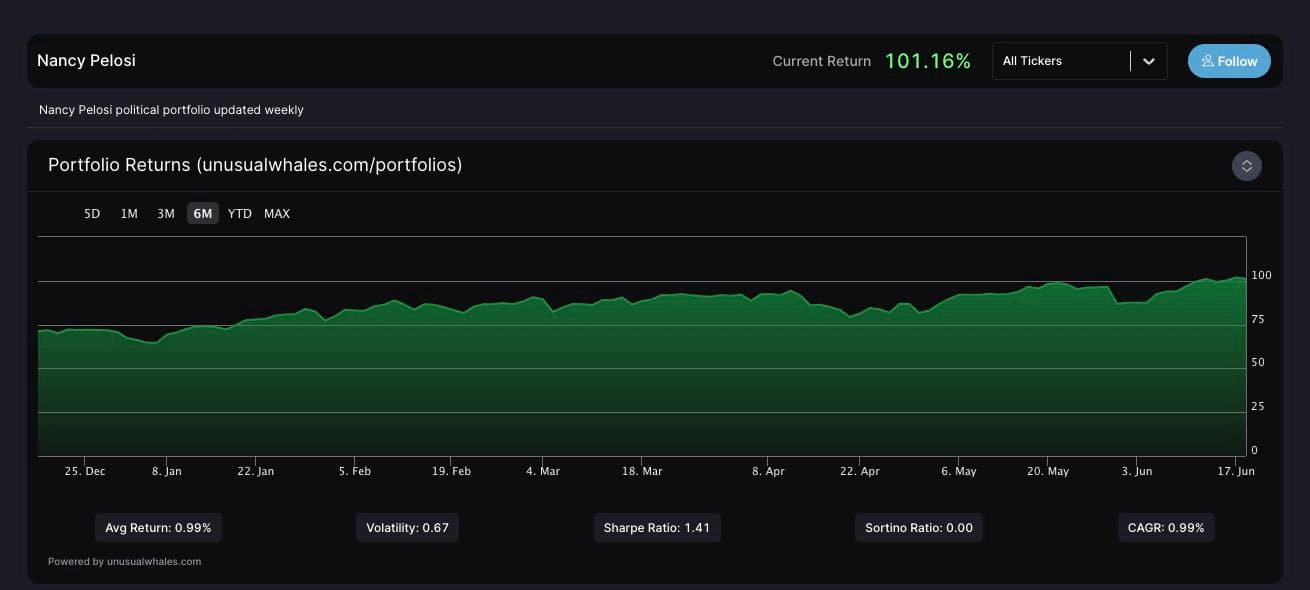The height and width of the screenshot is (590, 1310).
Task: Click the Portfolio Returns heading
Action: point(255,165)
